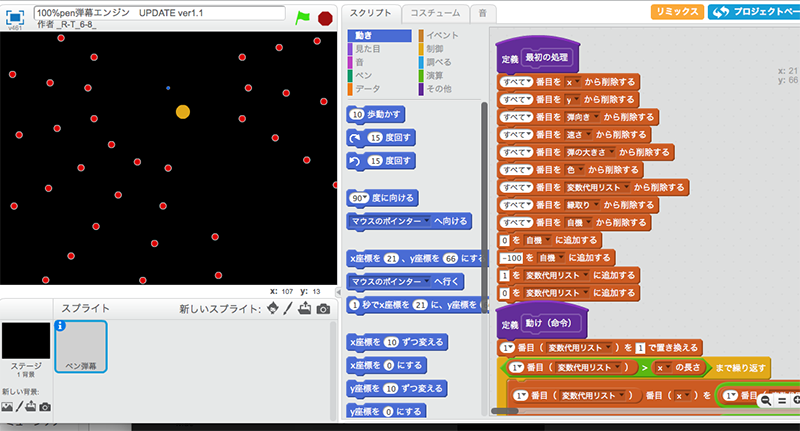Image resolution: width=800 pixels, height=431 pixels.
Task: Open the 速さ list dropdown
Action: 578,135
